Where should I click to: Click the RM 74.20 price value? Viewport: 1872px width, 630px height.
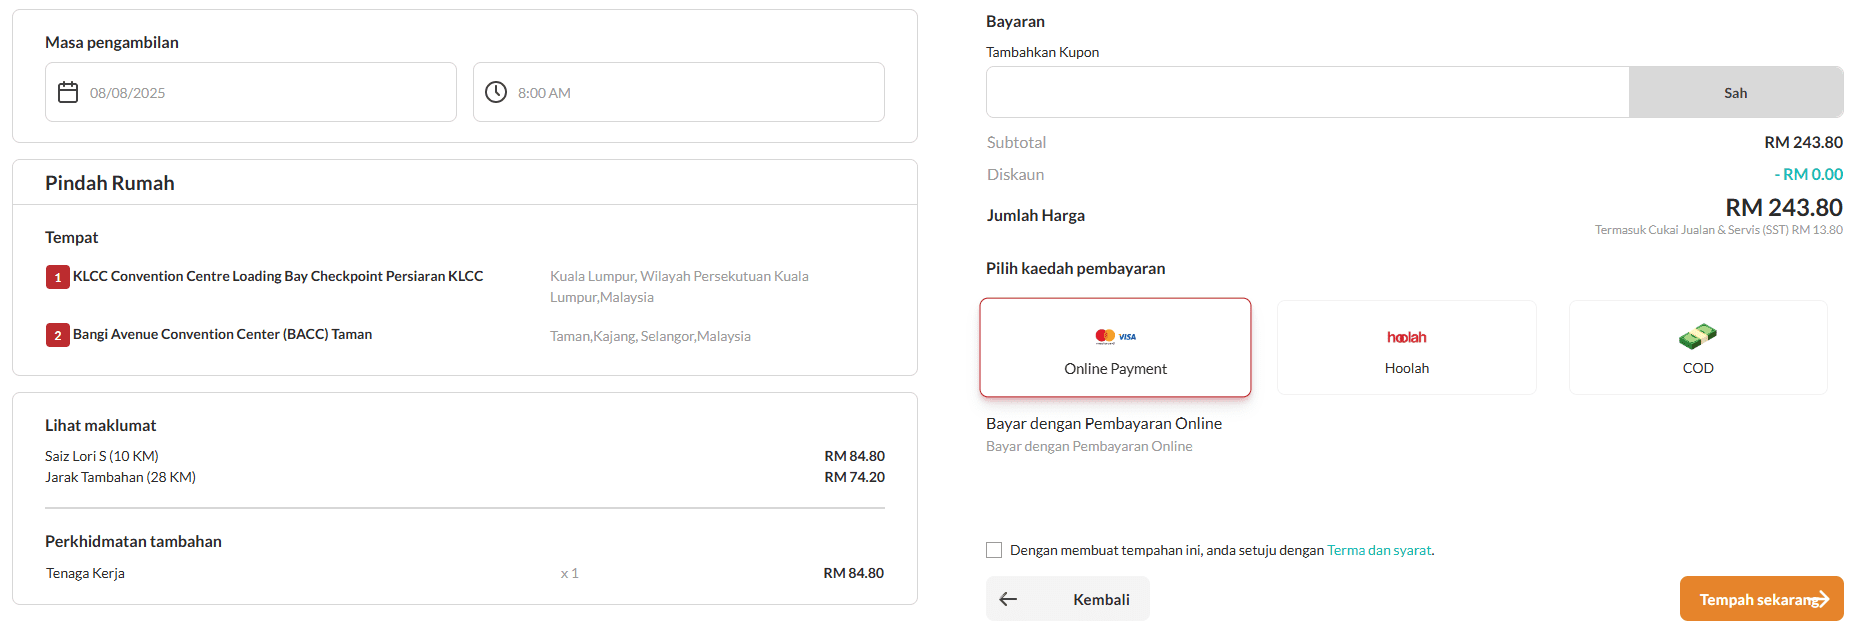point(854,477)
